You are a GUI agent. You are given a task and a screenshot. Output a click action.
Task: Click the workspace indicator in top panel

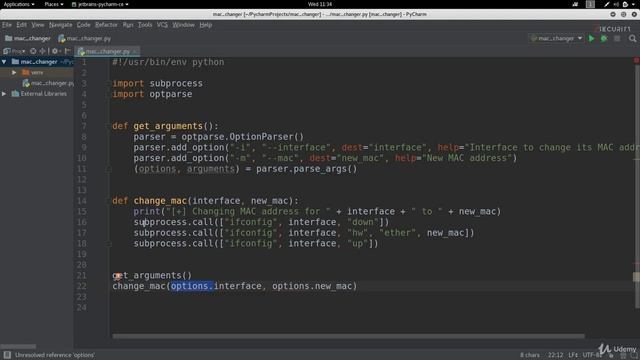click(590, 4)
